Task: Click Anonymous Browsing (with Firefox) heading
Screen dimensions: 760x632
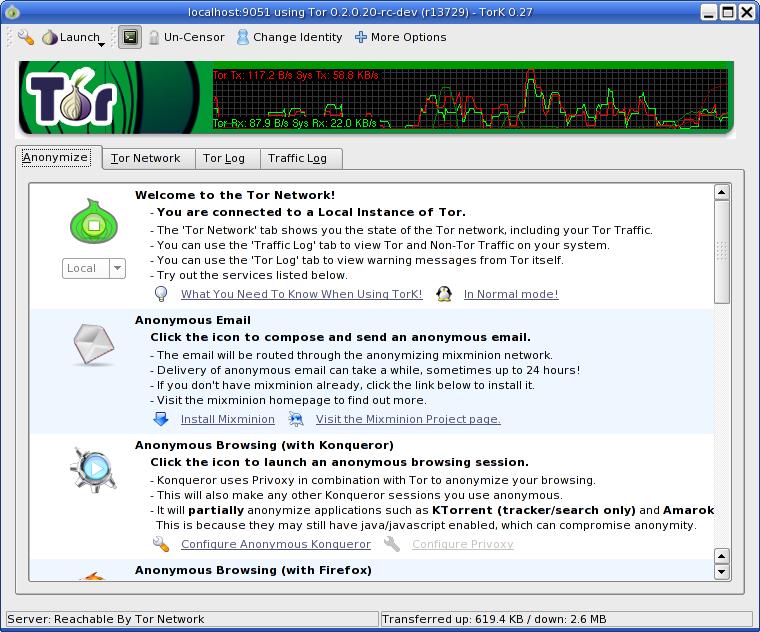Action: [x=253, y=570]
